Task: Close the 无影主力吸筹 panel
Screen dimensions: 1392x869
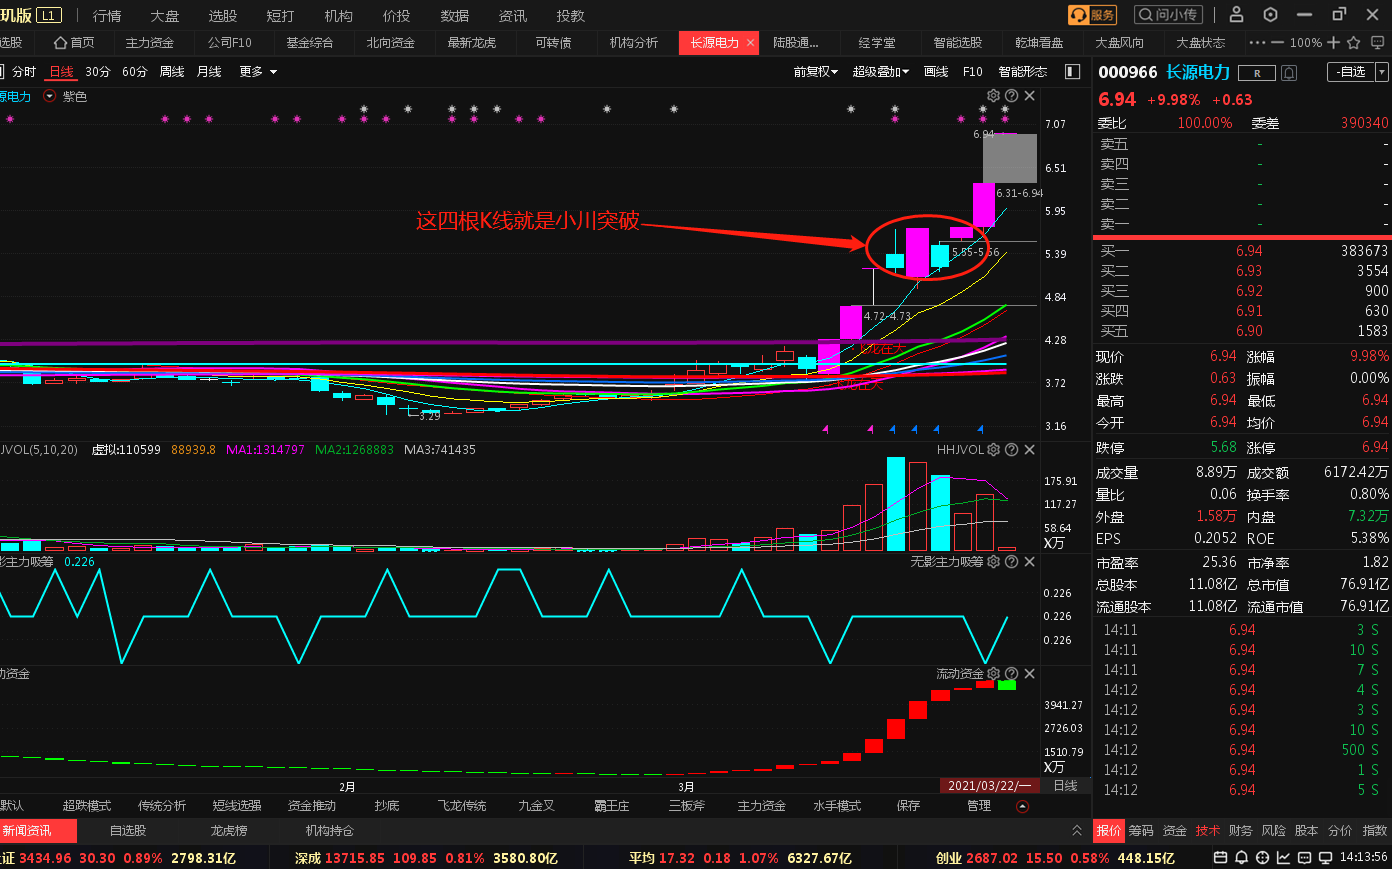Action: pos(1029,562)
